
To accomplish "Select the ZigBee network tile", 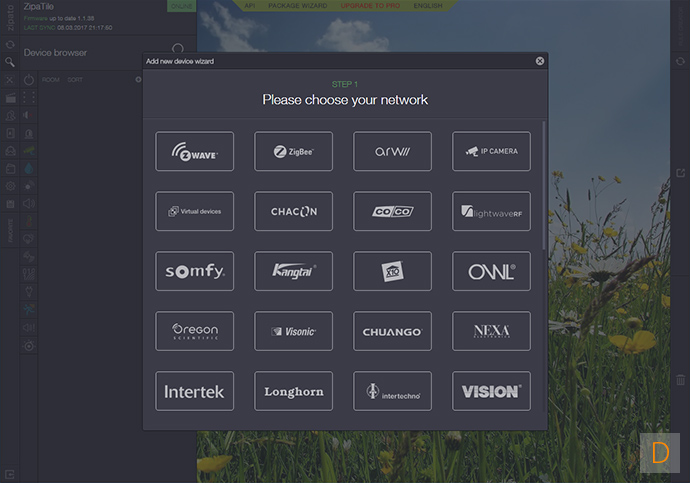I will pyautogui.click(x=294, y=151).
